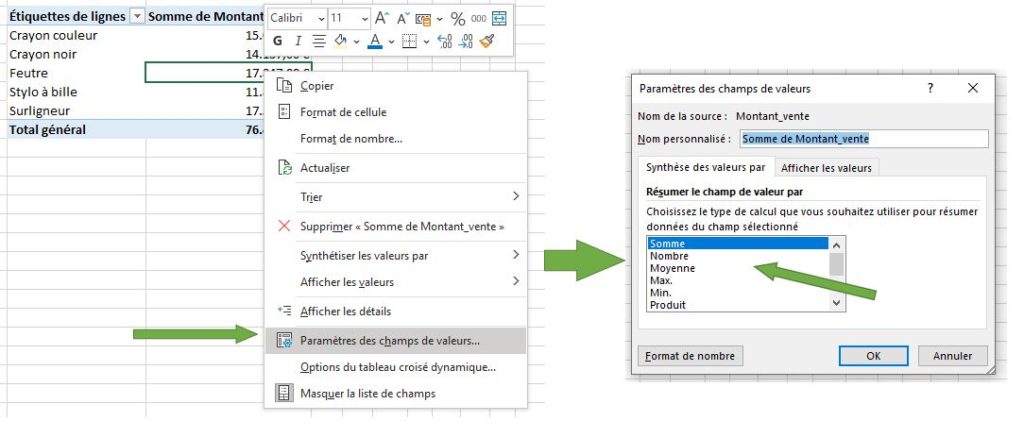This screenshot has width=1024, height=421.
Task: Apply the font color A
Action: (x=374, y=41)
